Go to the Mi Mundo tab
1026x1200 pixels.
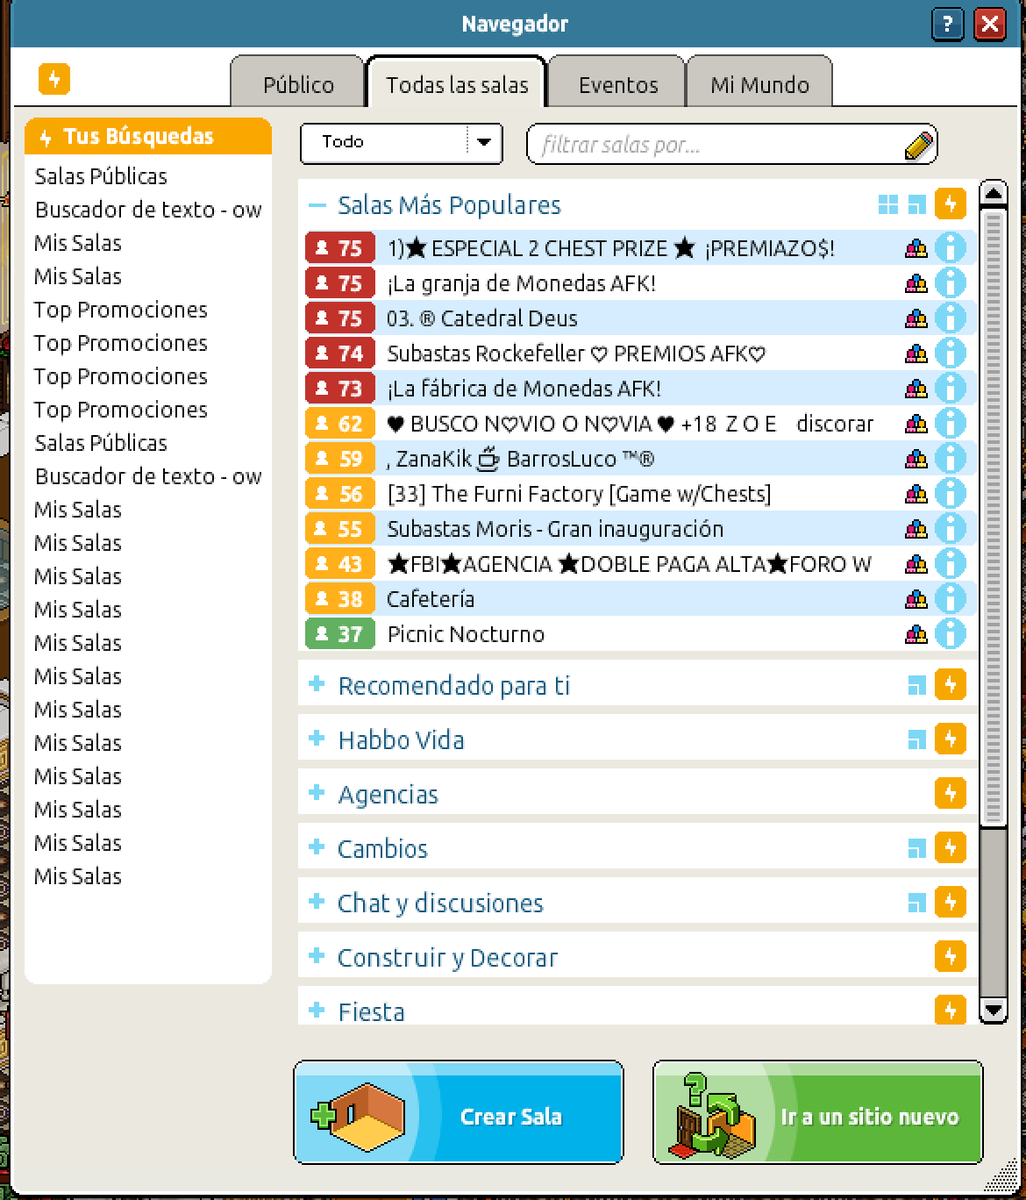pos(760,84)
